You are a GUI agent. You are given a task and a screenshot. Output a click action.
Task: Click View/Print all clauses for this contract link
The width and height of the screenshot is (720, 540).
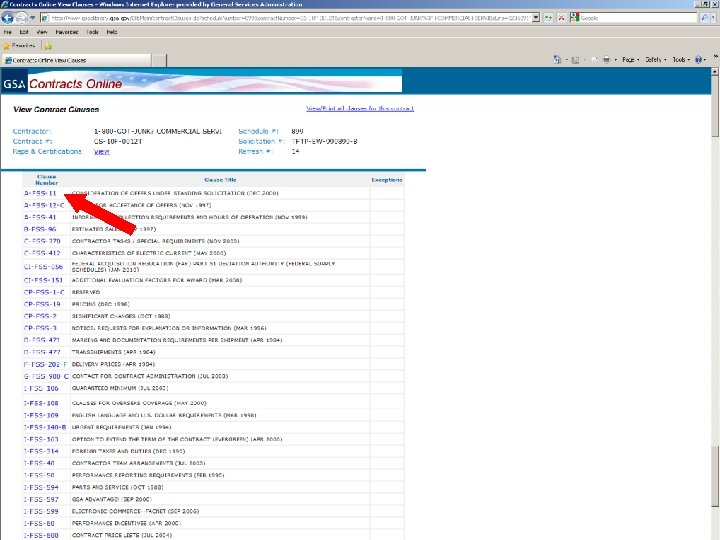[360, 108]
